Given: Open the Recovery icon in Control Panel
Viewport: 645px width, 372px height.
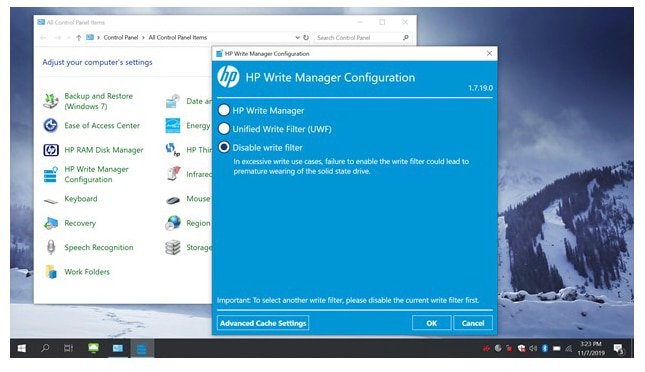Looking at the screenshot, I should 51,223.
